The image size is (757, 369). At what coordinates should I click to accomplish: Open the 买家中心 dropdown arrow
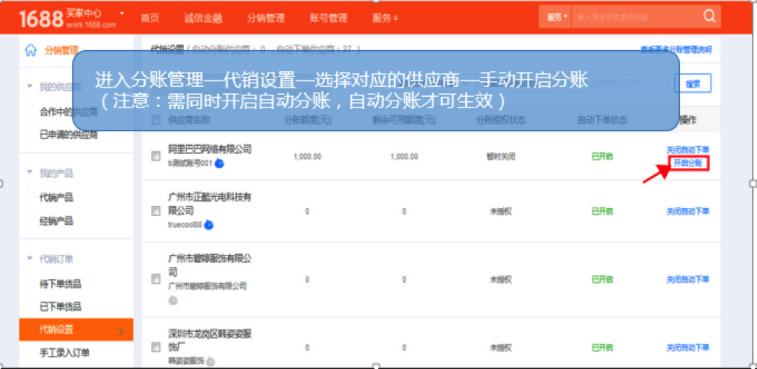122,13
